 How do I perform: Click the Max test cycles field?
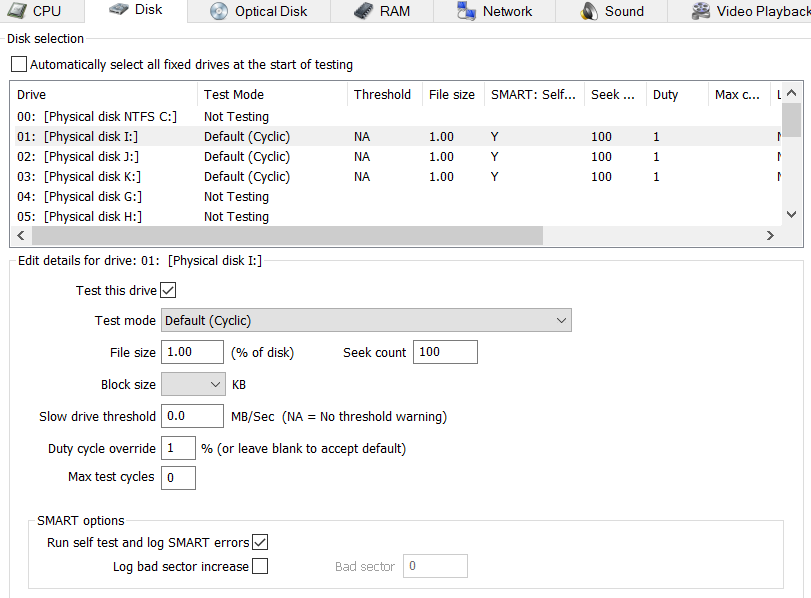(x=178, y=477)
